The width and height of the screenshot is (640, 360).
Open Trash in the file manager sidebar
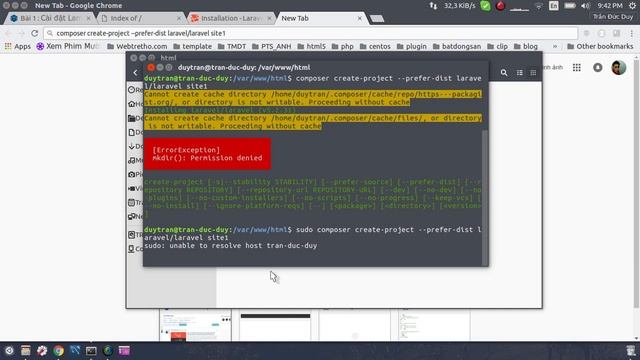(135, 202)
